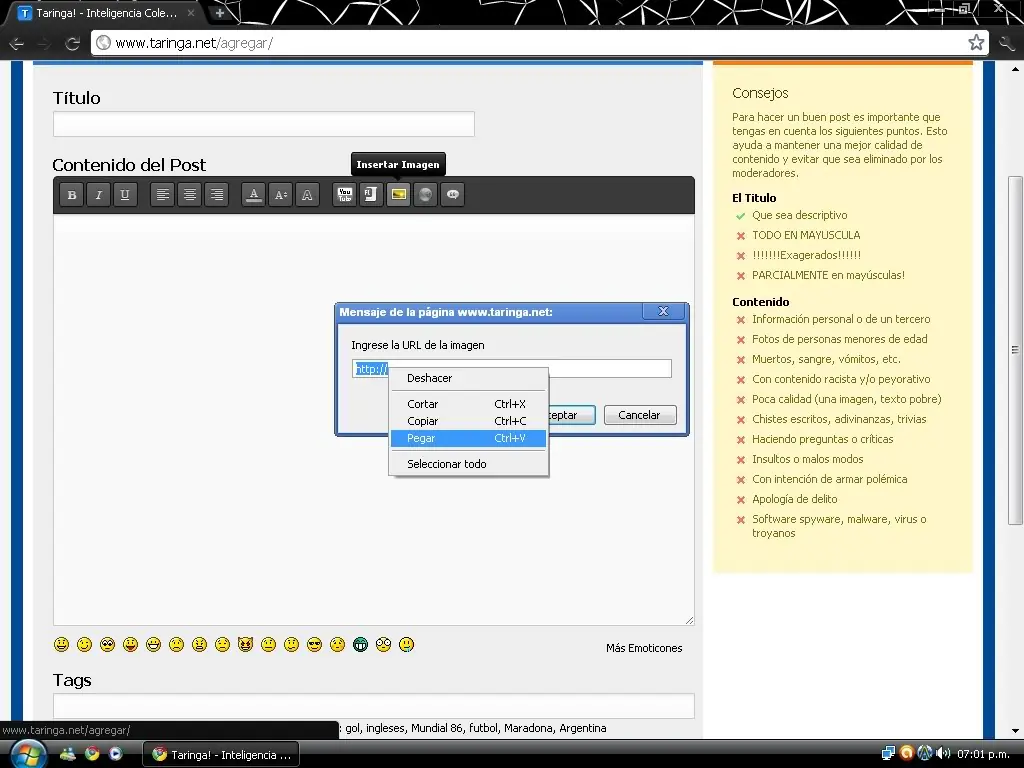The image size is (1024, 768).
Task: Toggle bold formatting in post editor
Action: click(72, 195)
